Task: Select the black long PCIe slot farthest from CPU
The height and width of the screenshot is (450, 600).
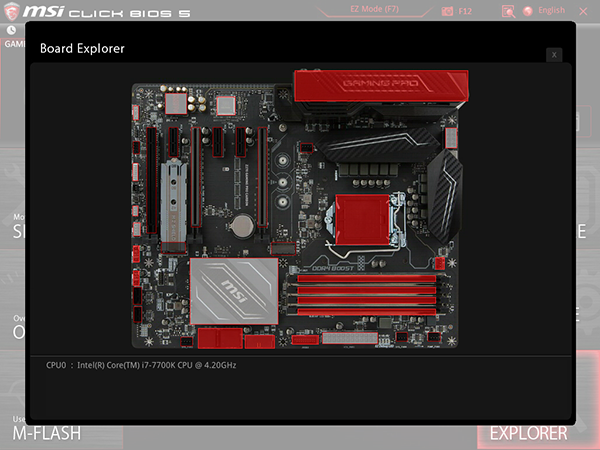Action: point(152,180)
